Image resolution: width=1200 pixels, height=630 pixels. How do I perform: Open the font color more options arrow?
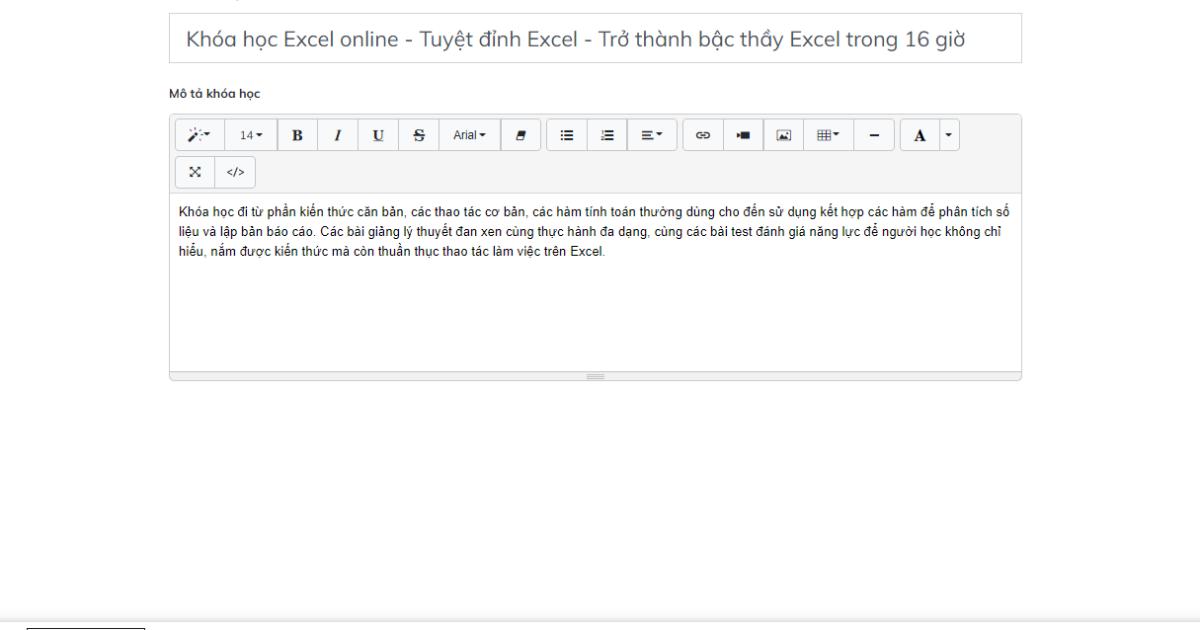click(951, 134)
